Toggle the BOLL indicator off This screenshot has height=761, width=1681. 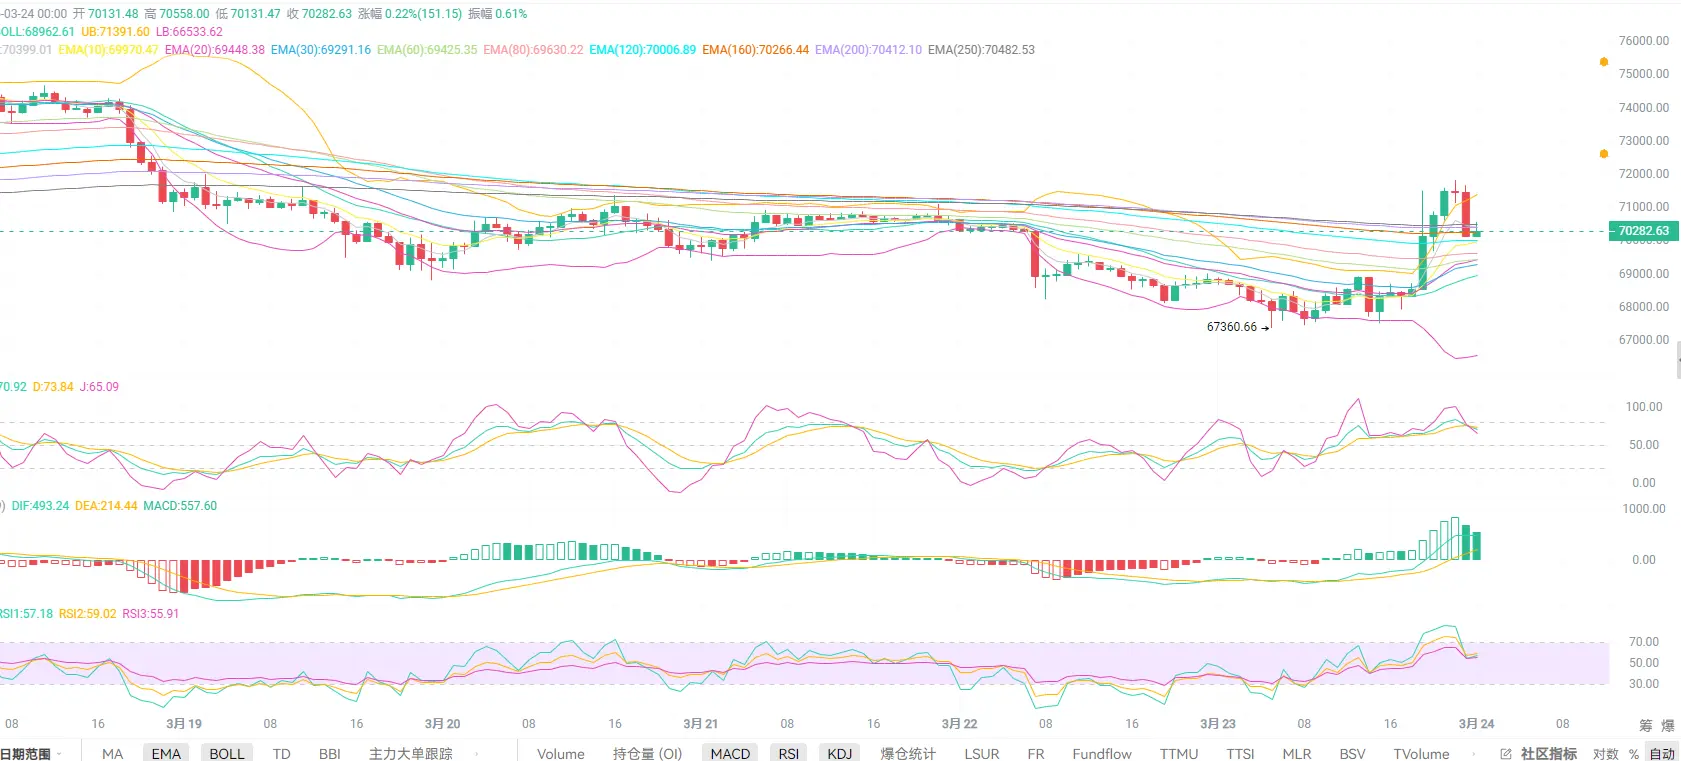click(x=227, y=754)
